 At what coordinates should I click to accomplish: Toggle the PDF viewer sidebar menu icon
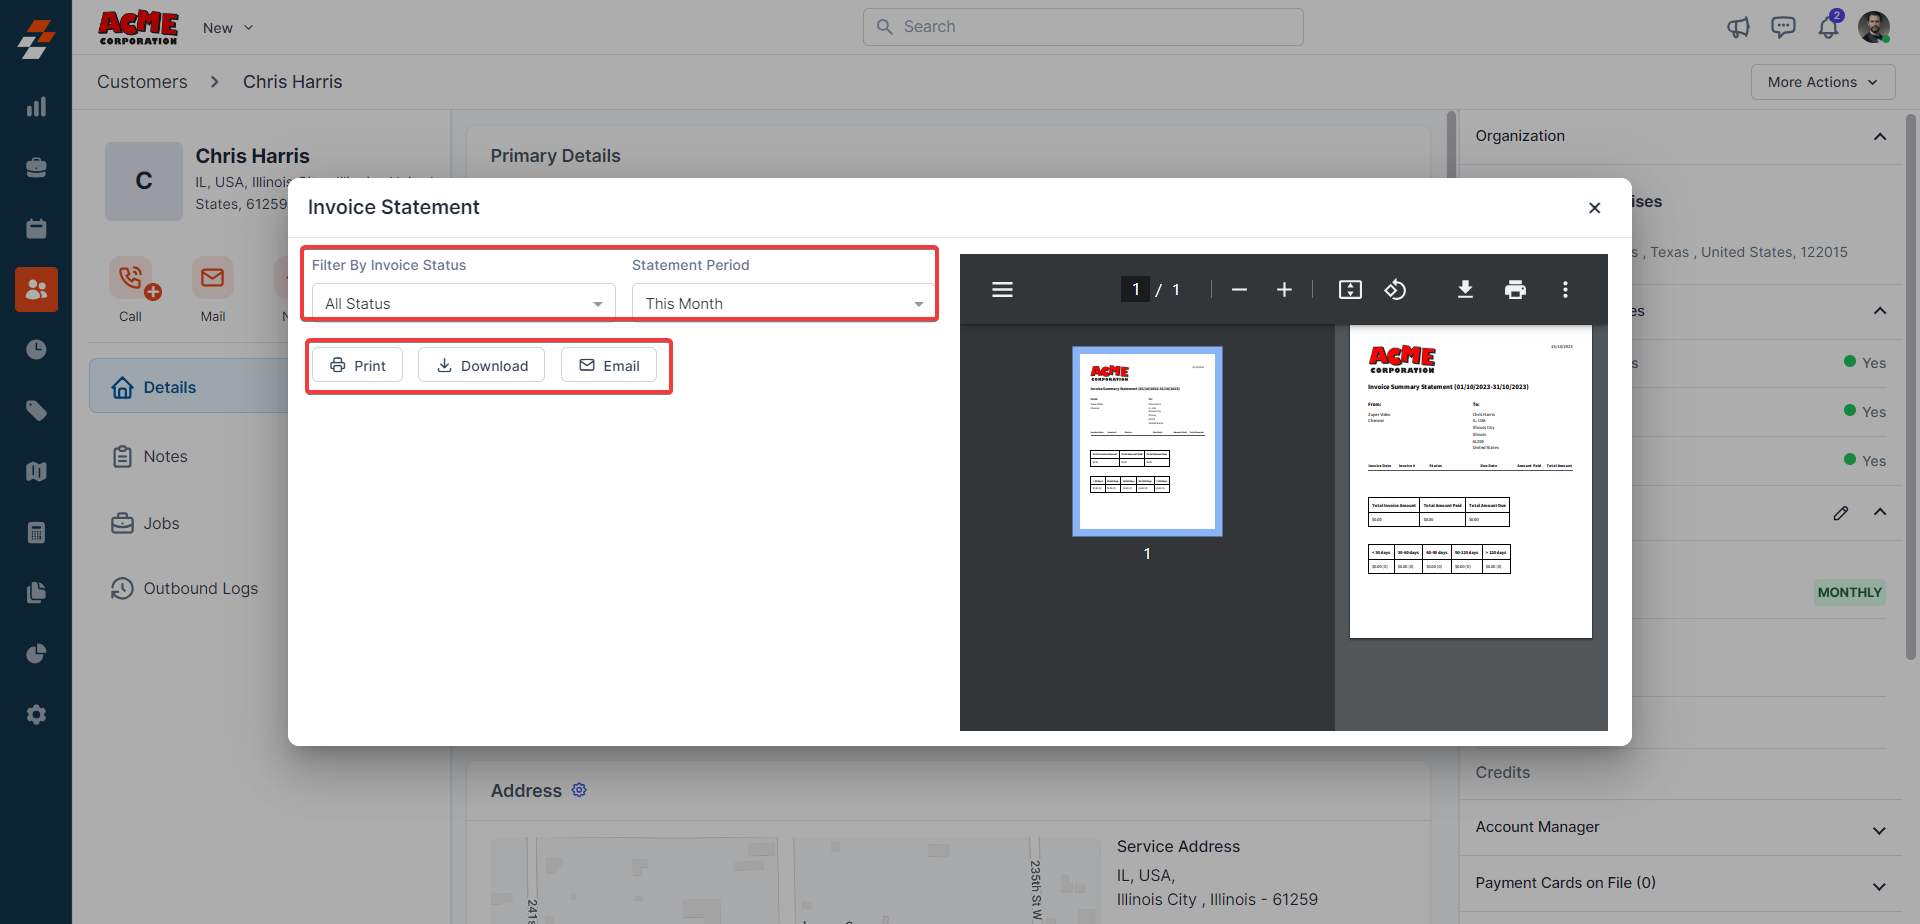[x=1002, y=290]
